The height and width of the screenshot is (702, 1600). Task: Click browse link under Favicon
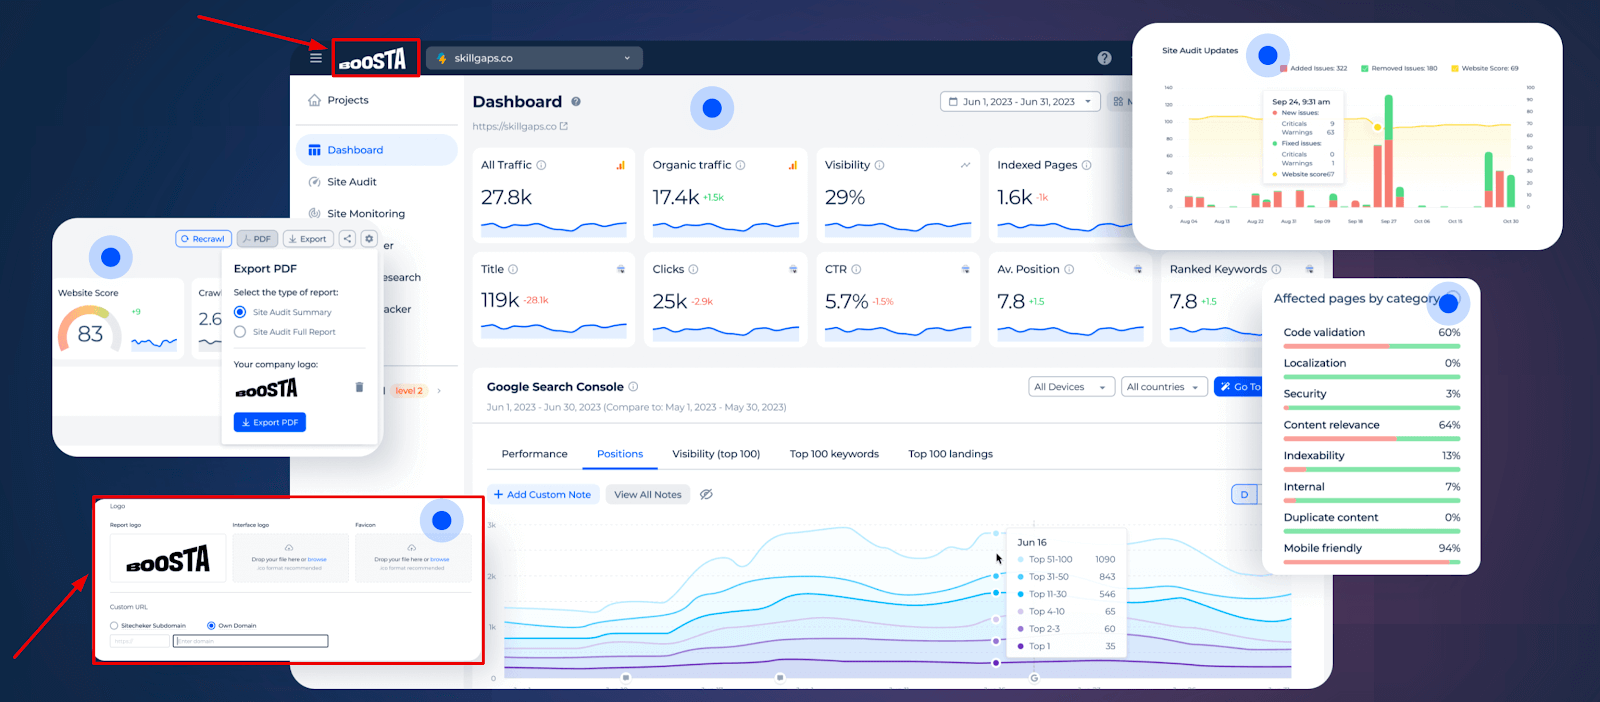pos(440,560)
